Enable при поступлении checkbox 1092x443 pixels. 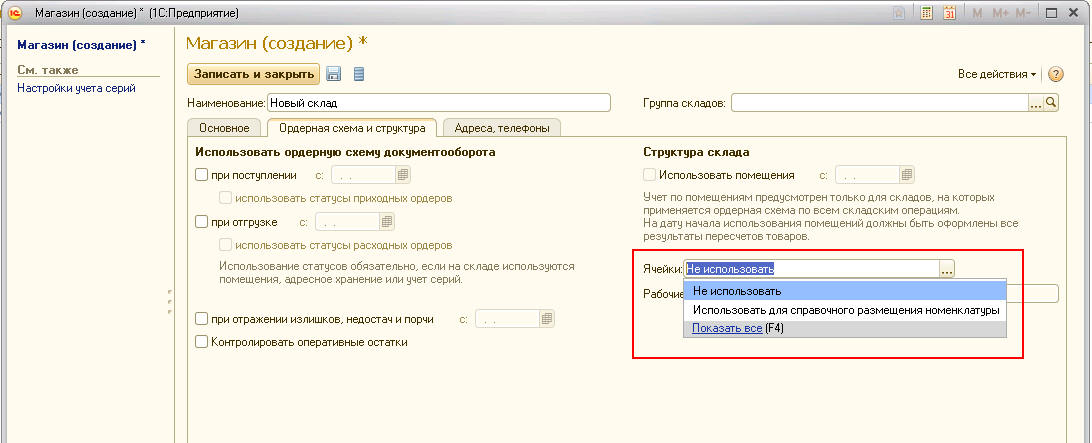coord(202,175)
